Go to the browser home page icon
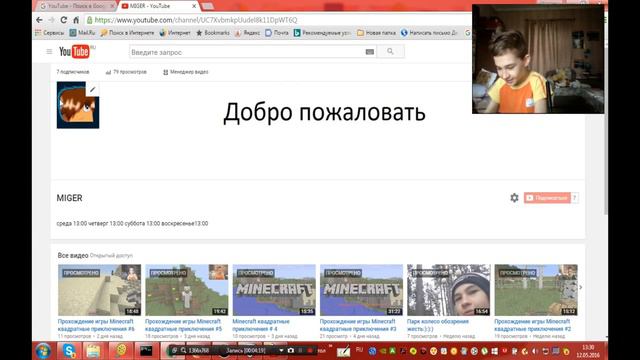 click(x=76, y=20)
